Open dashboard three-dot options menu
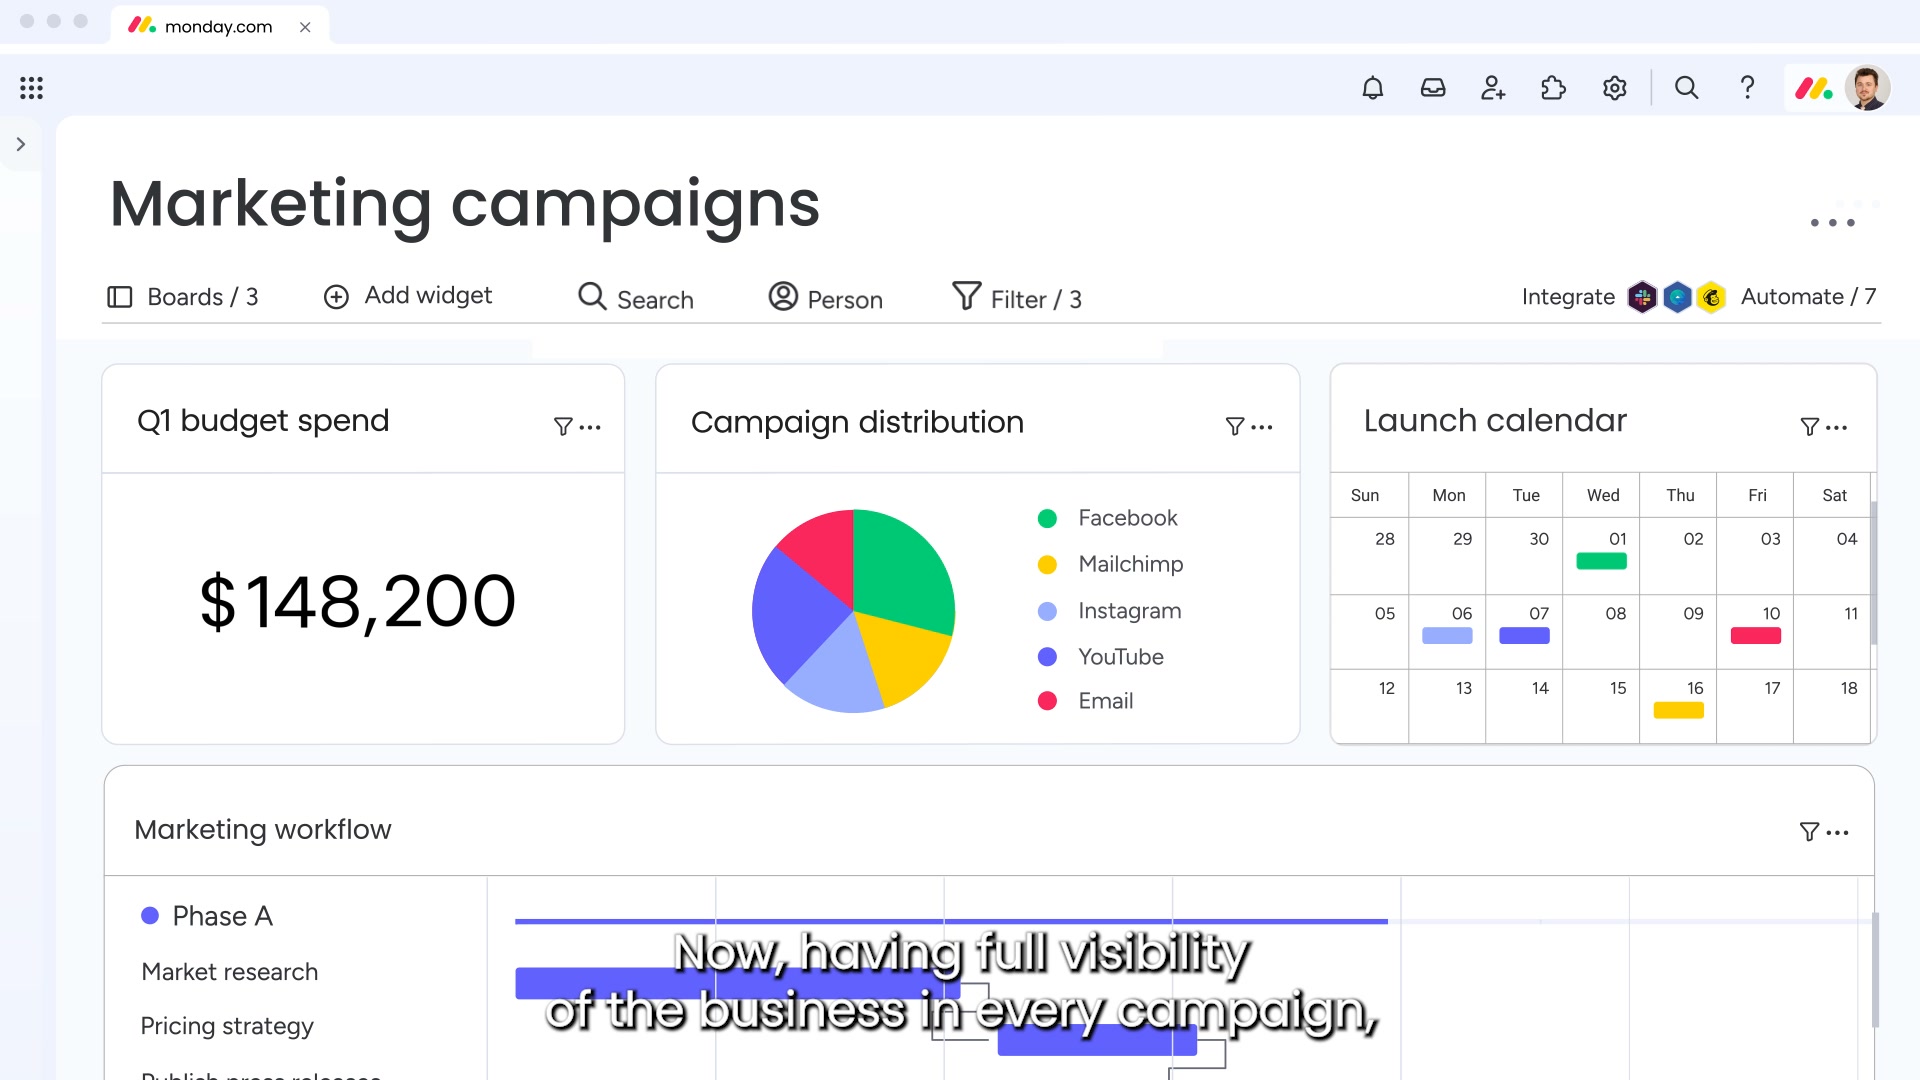1920x1080 pixels. 1832,222
